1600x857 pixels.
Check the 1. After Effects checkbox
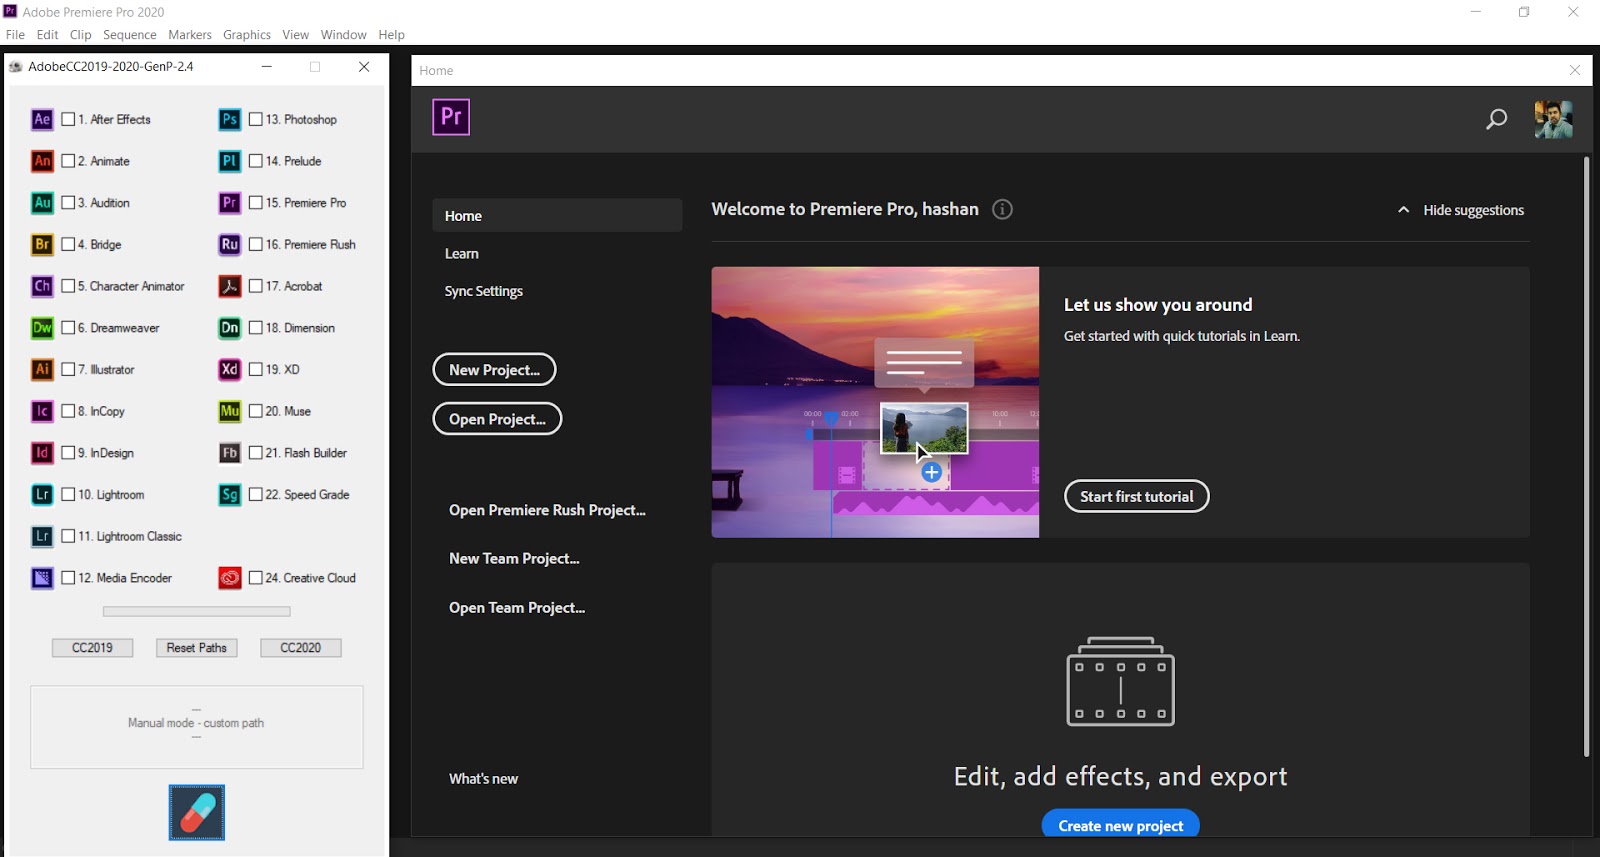click(68, 119)
